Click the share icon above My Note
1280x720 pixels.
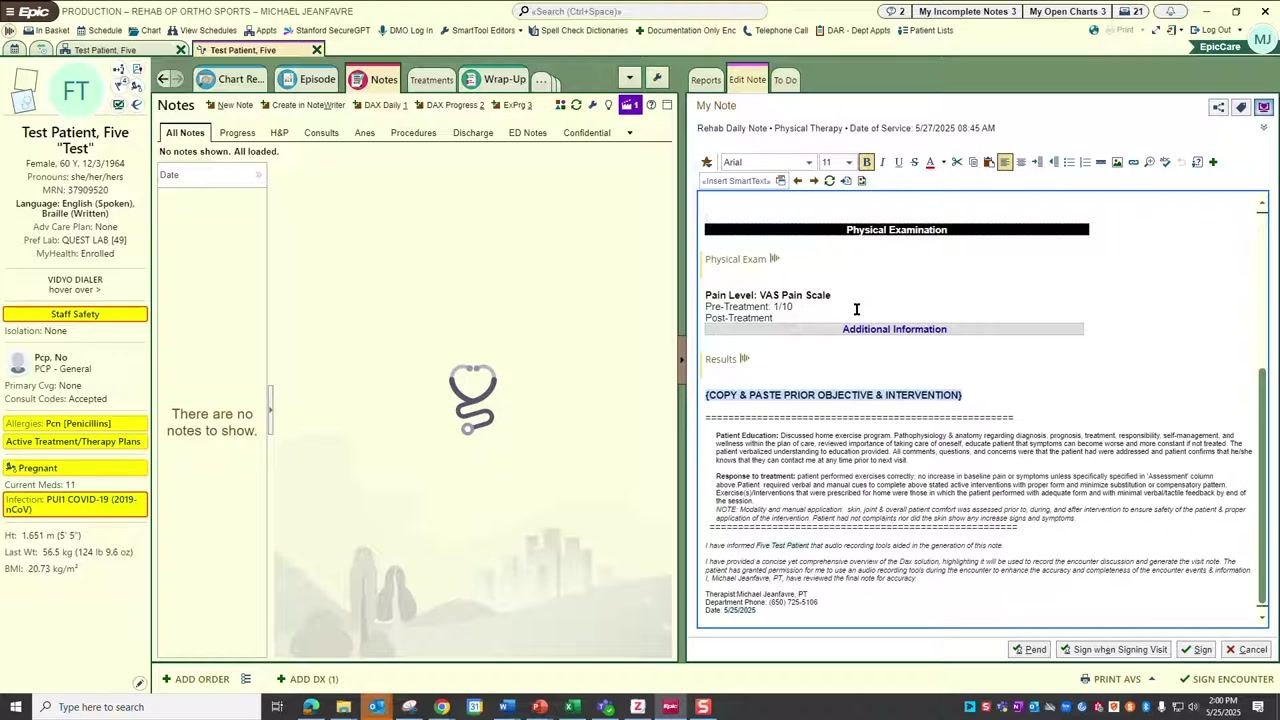[x=1218, y=107]
